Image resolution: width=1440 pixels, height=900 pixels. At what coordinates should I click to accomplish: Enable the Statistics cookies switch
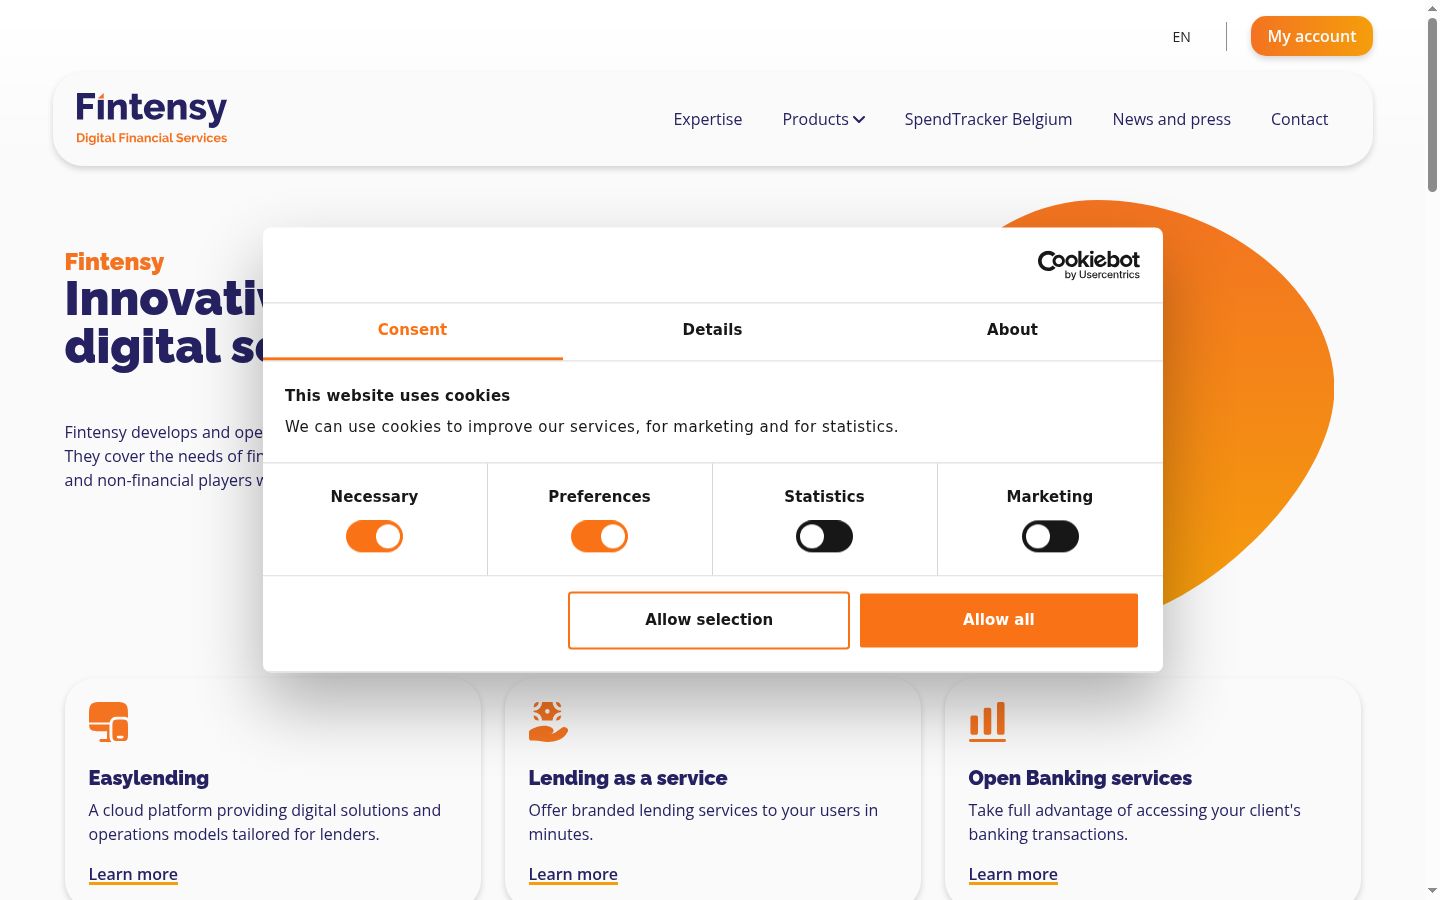pos(824,537)
